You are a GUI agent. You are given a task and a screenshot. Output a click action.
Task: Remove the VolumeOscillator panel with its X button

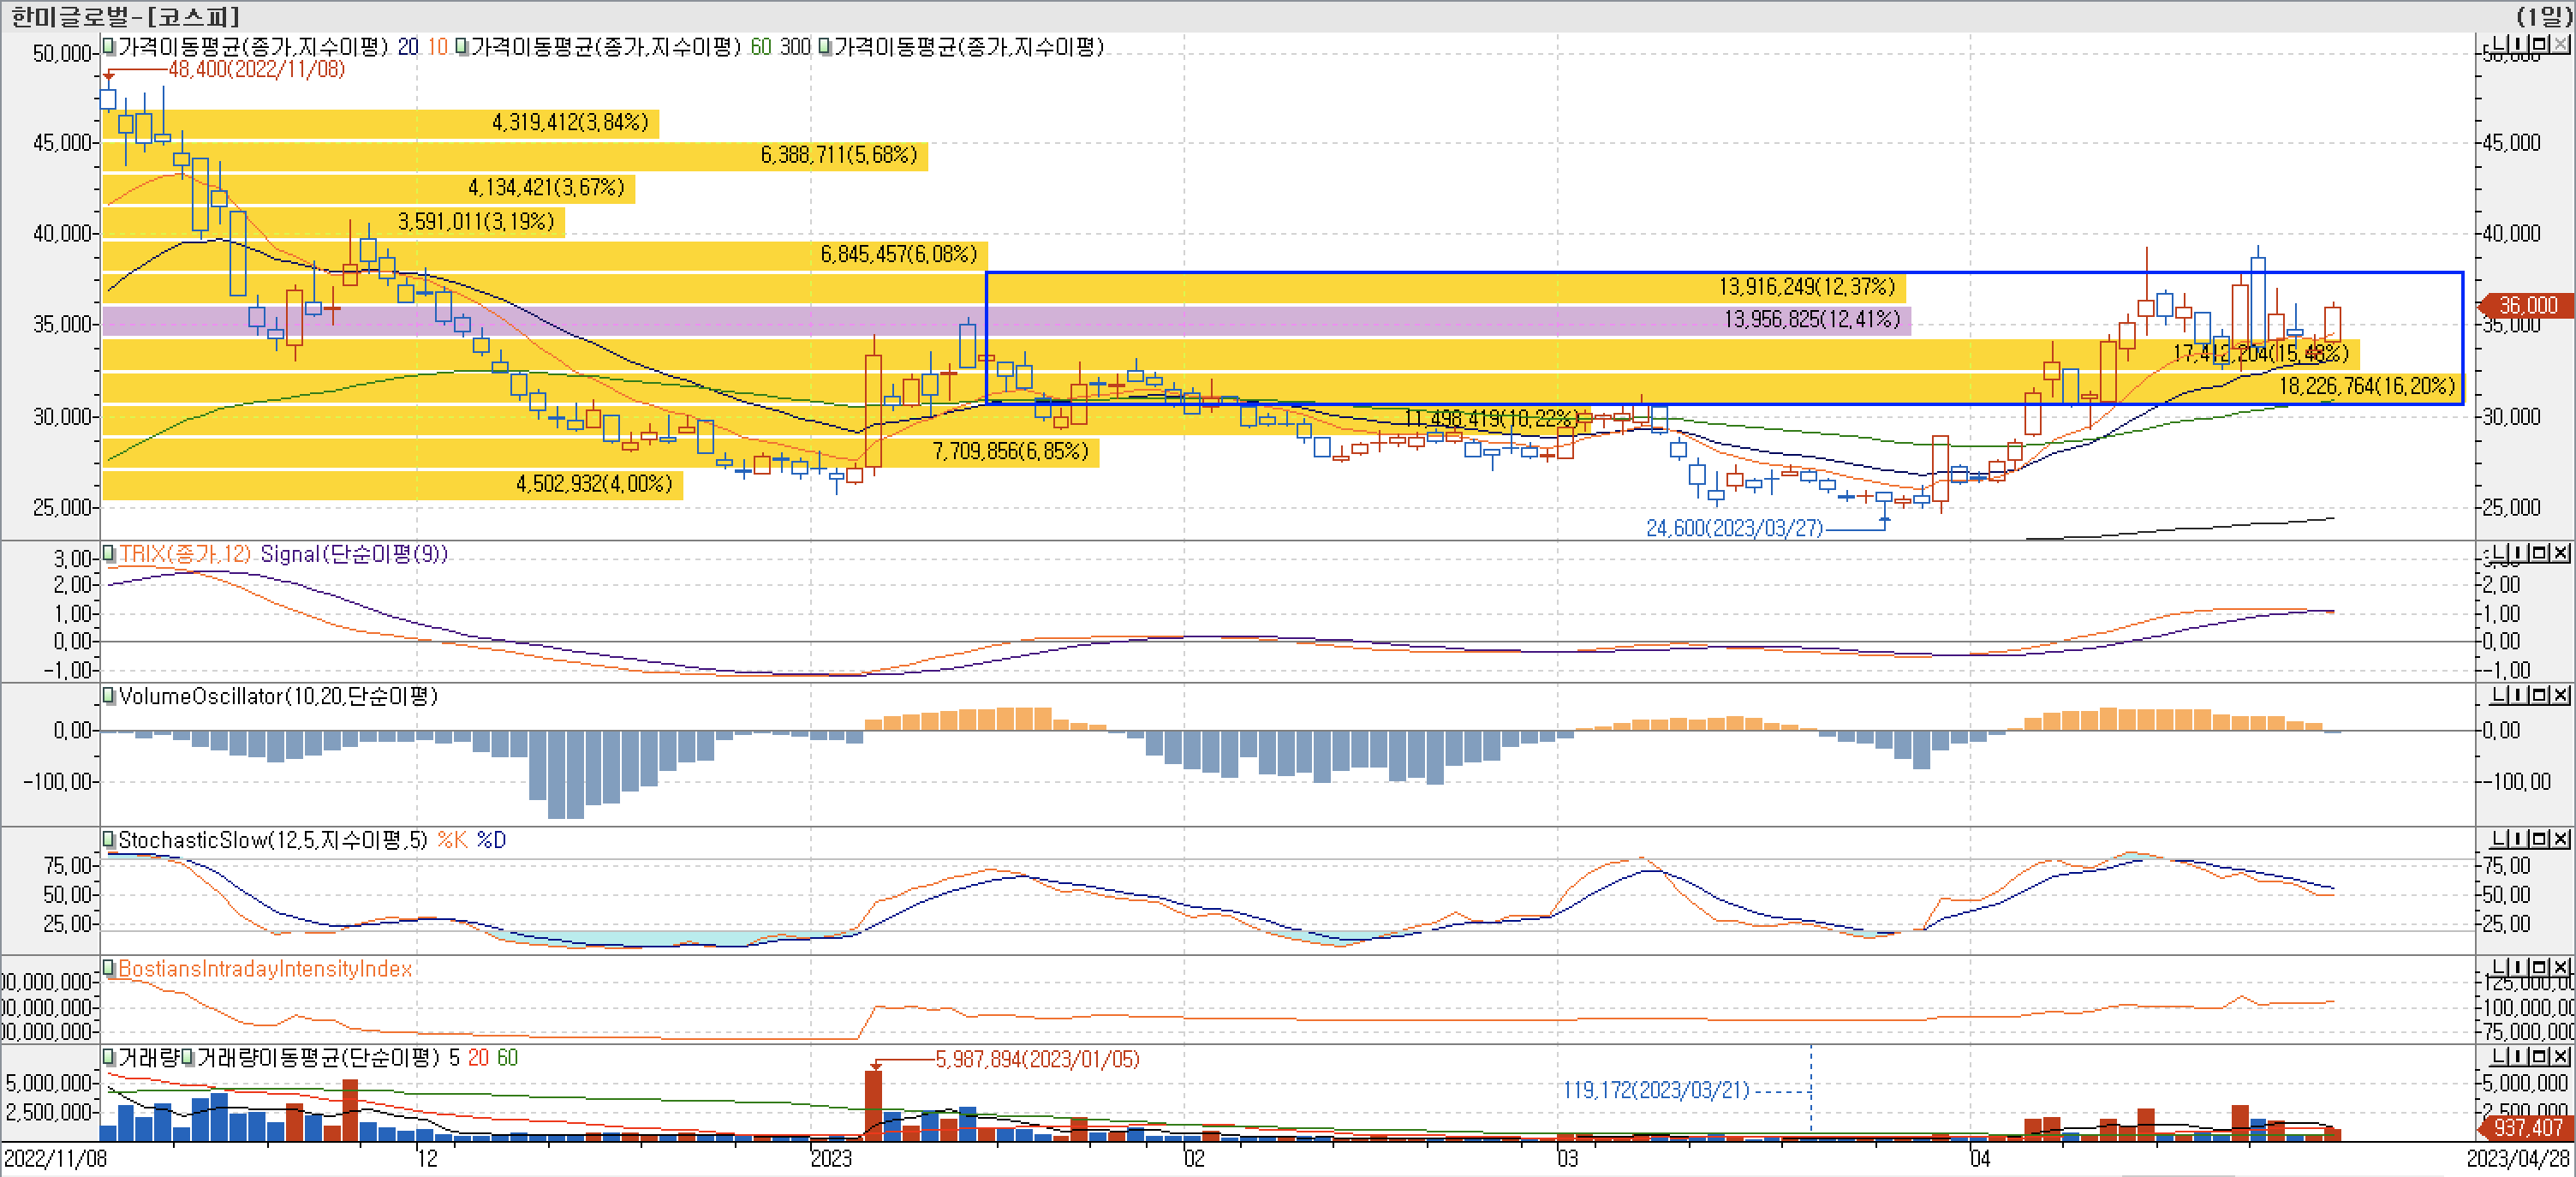click(x=2560, y=694)
